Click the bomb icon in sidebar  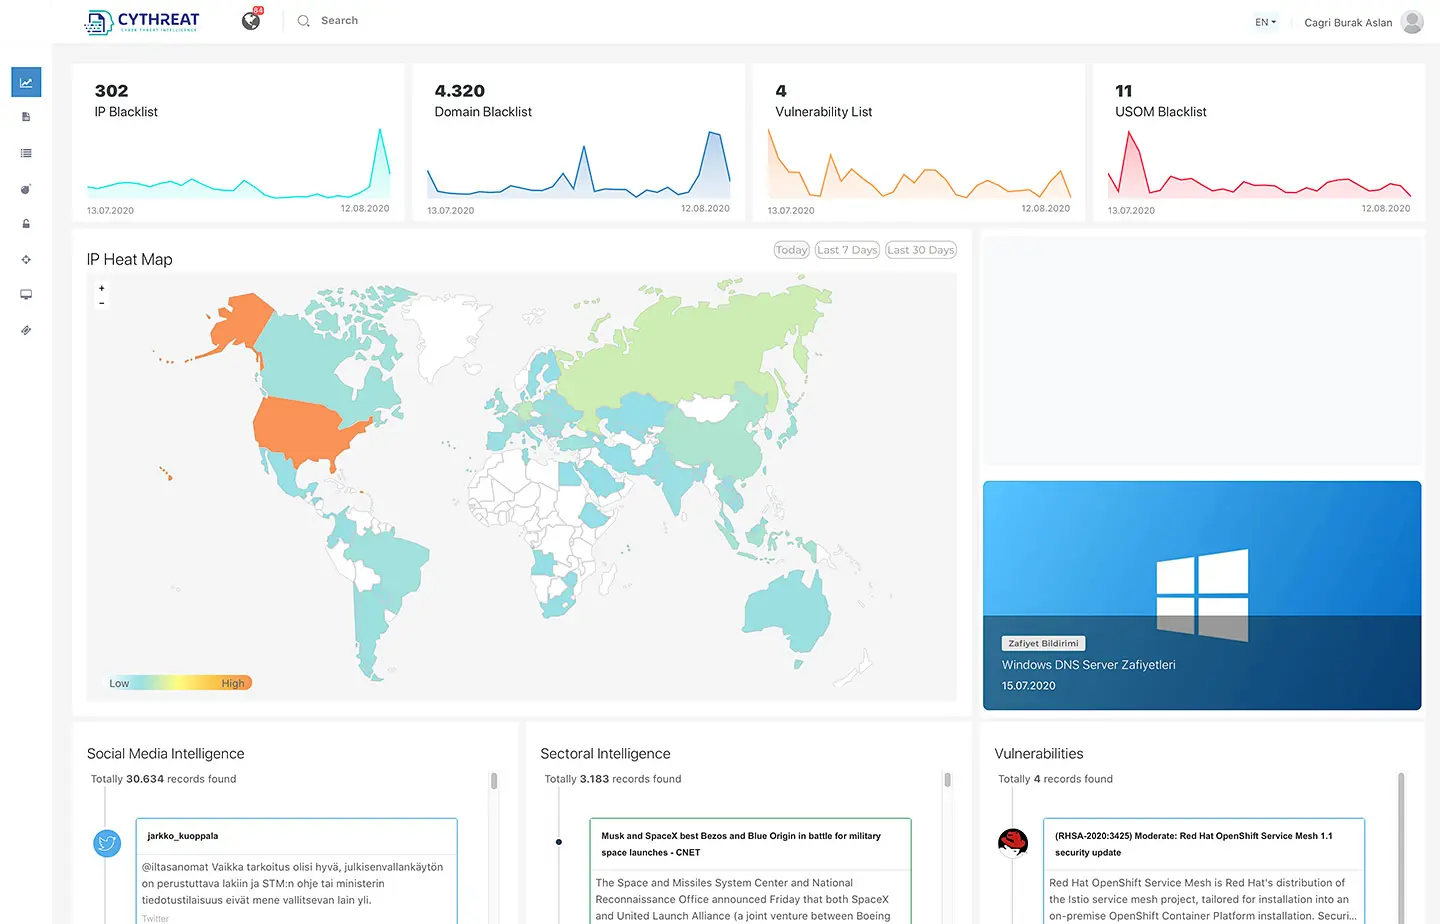(26, 189)
